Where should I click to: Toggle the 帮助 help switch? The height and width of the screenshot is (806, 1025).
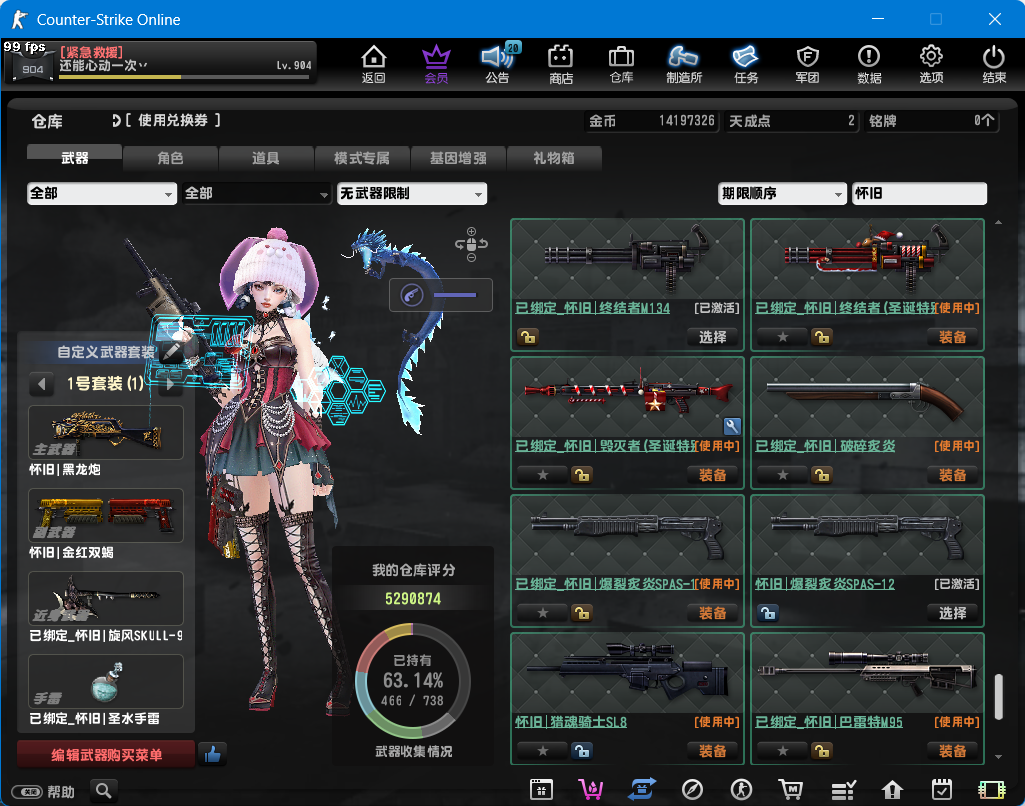27,792
